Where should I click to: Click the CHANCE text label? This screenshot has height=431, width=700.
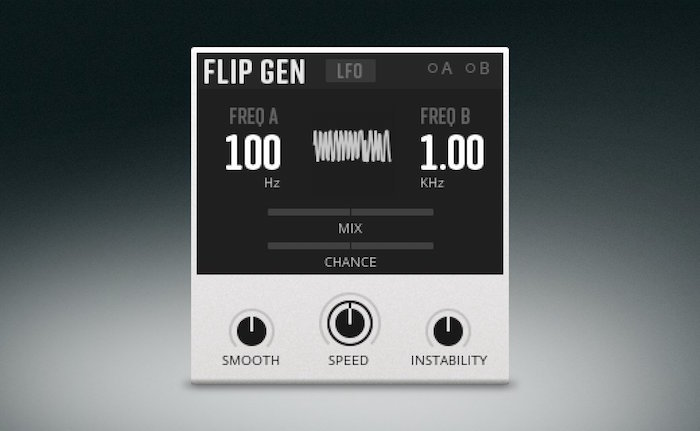coord(350,262)
